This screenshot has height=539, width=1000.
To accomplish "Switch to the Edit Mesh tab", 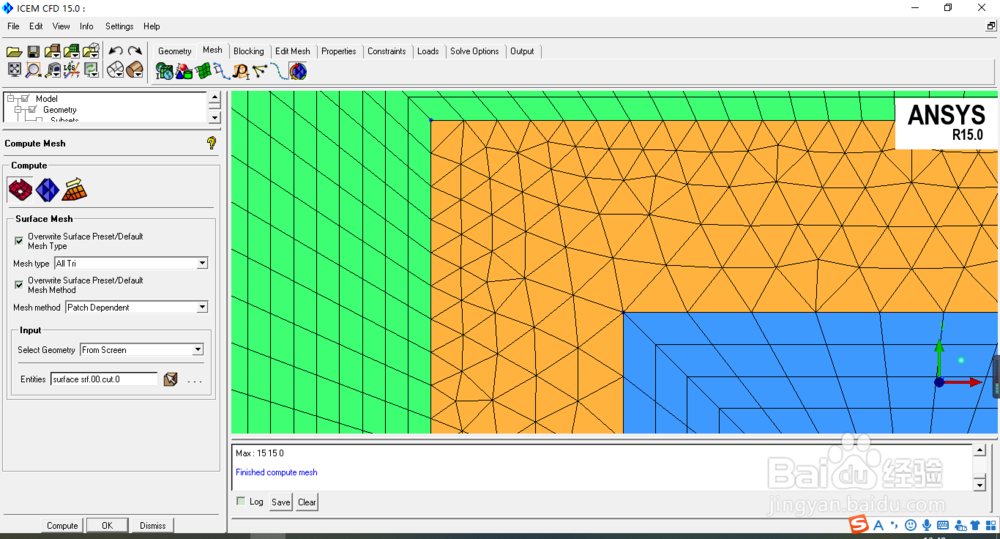I will (x=293, y=51).
